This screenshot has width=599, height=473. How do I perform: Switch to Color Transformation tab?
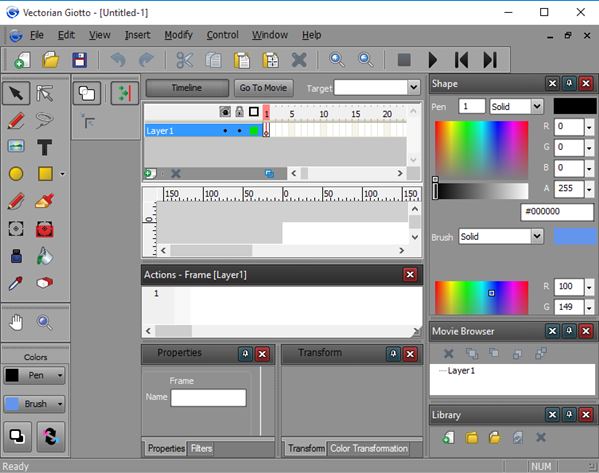tap(369, 448)
